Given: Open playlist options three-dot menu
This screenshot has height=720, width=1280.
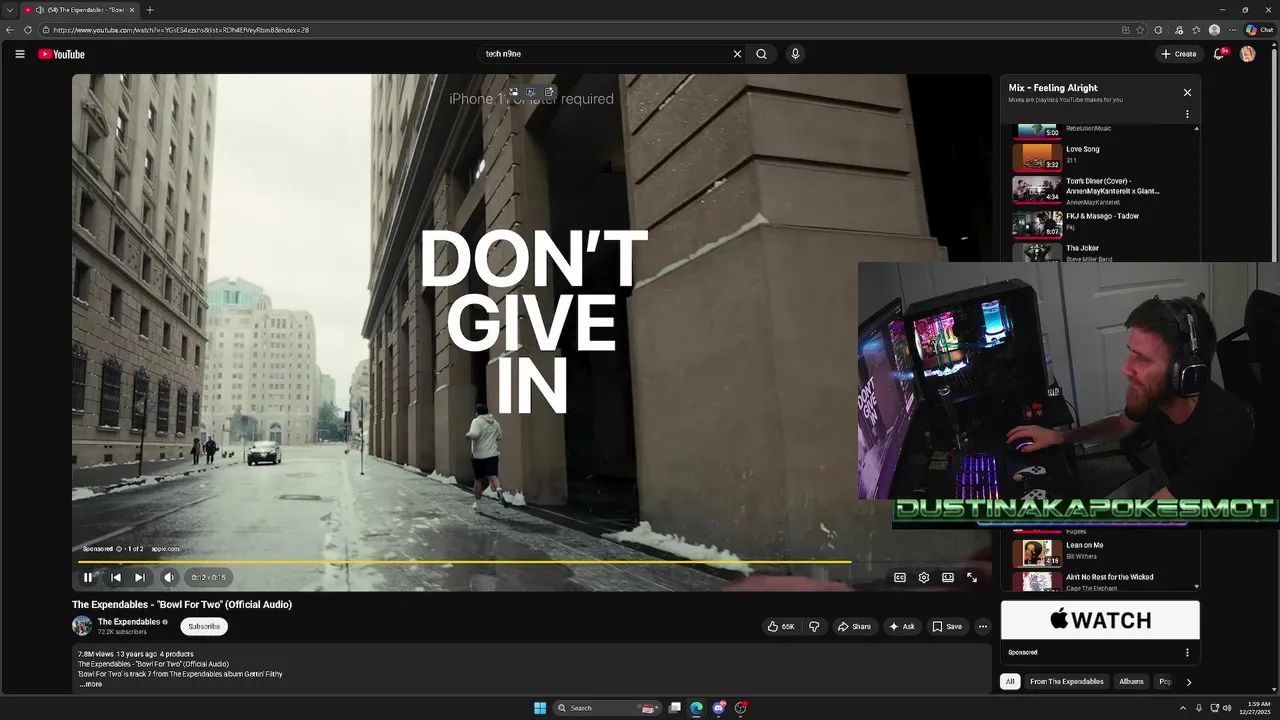Looking at the screenshot, I should pos(1187,114).
